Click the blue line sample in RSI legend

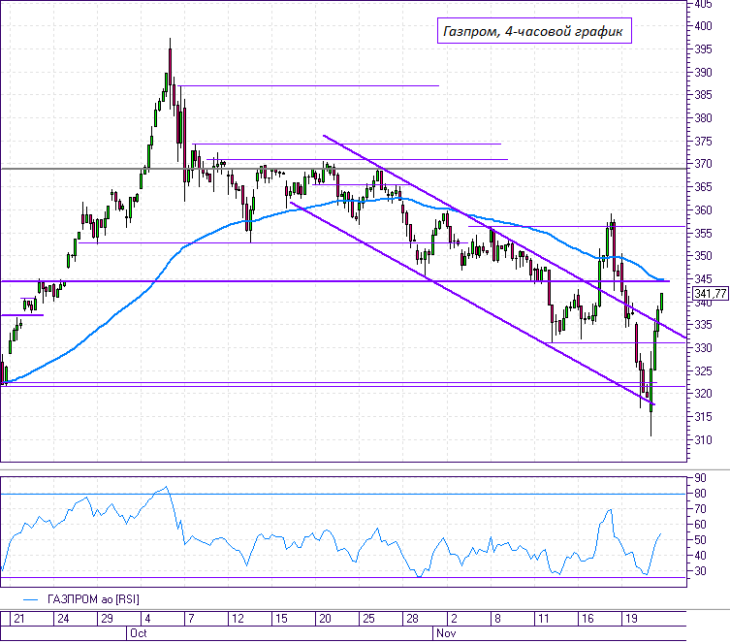pyautogui.click(x=31, y=600)
